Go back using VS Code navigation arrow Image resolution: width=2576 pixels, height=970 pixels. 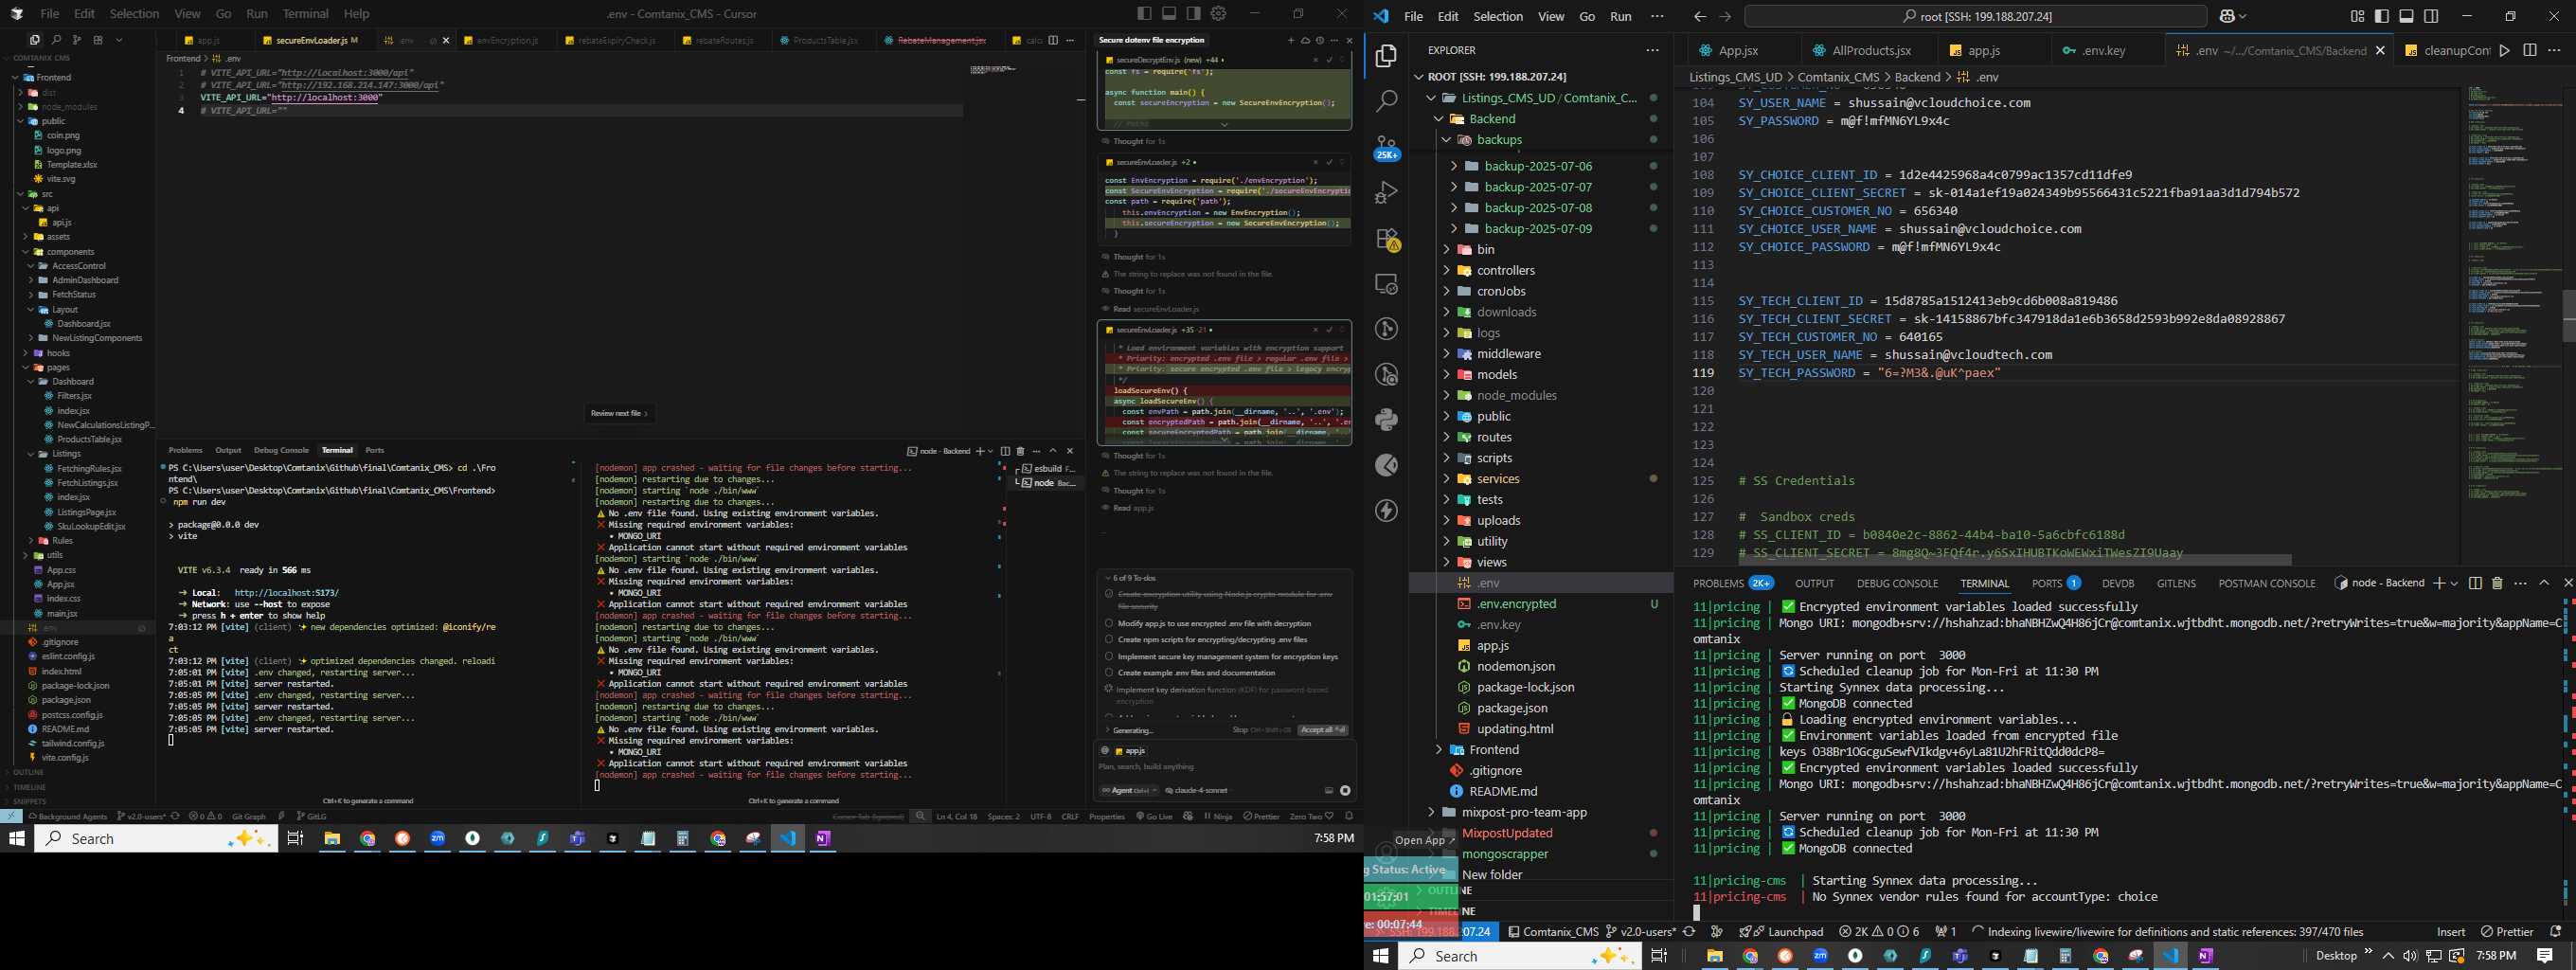(1700, 16)
